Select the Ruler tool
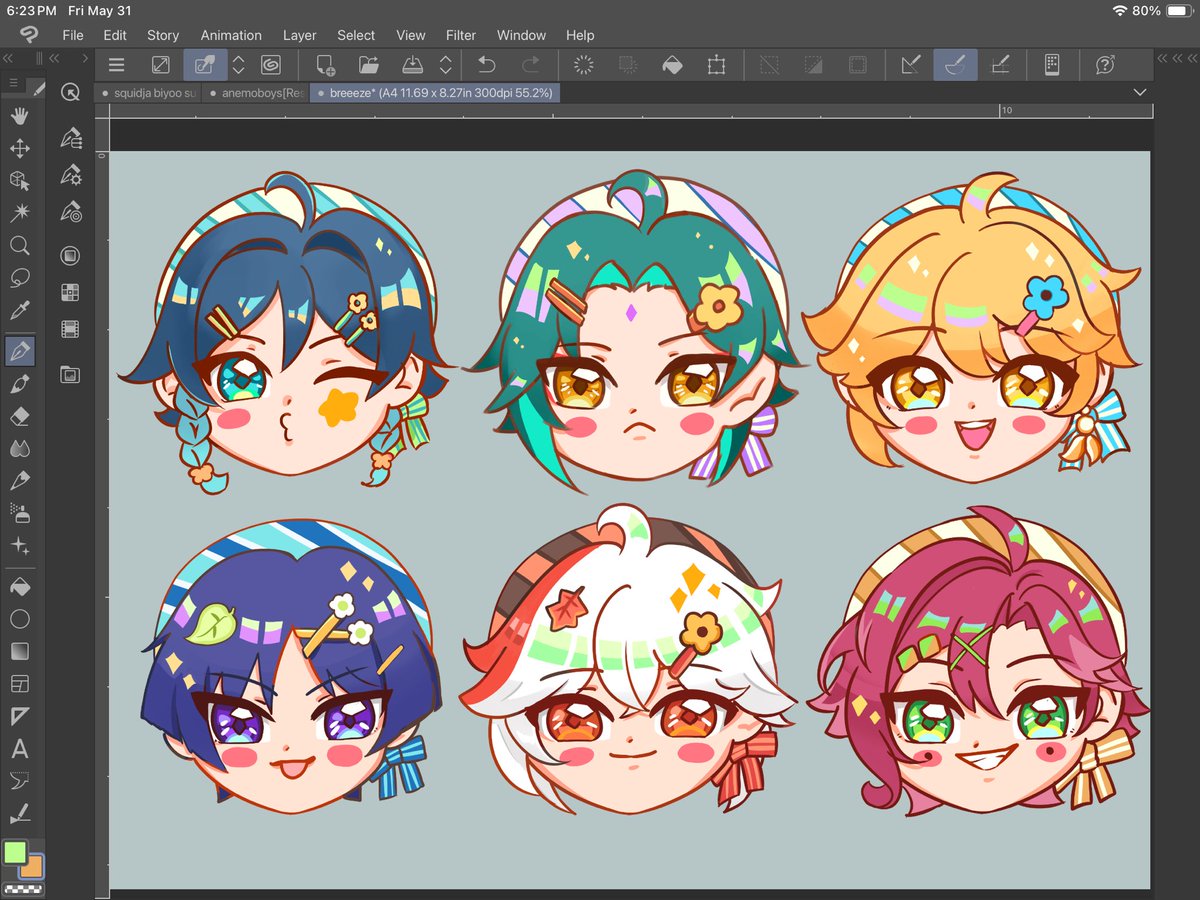1200x900 pixels. 19,716
